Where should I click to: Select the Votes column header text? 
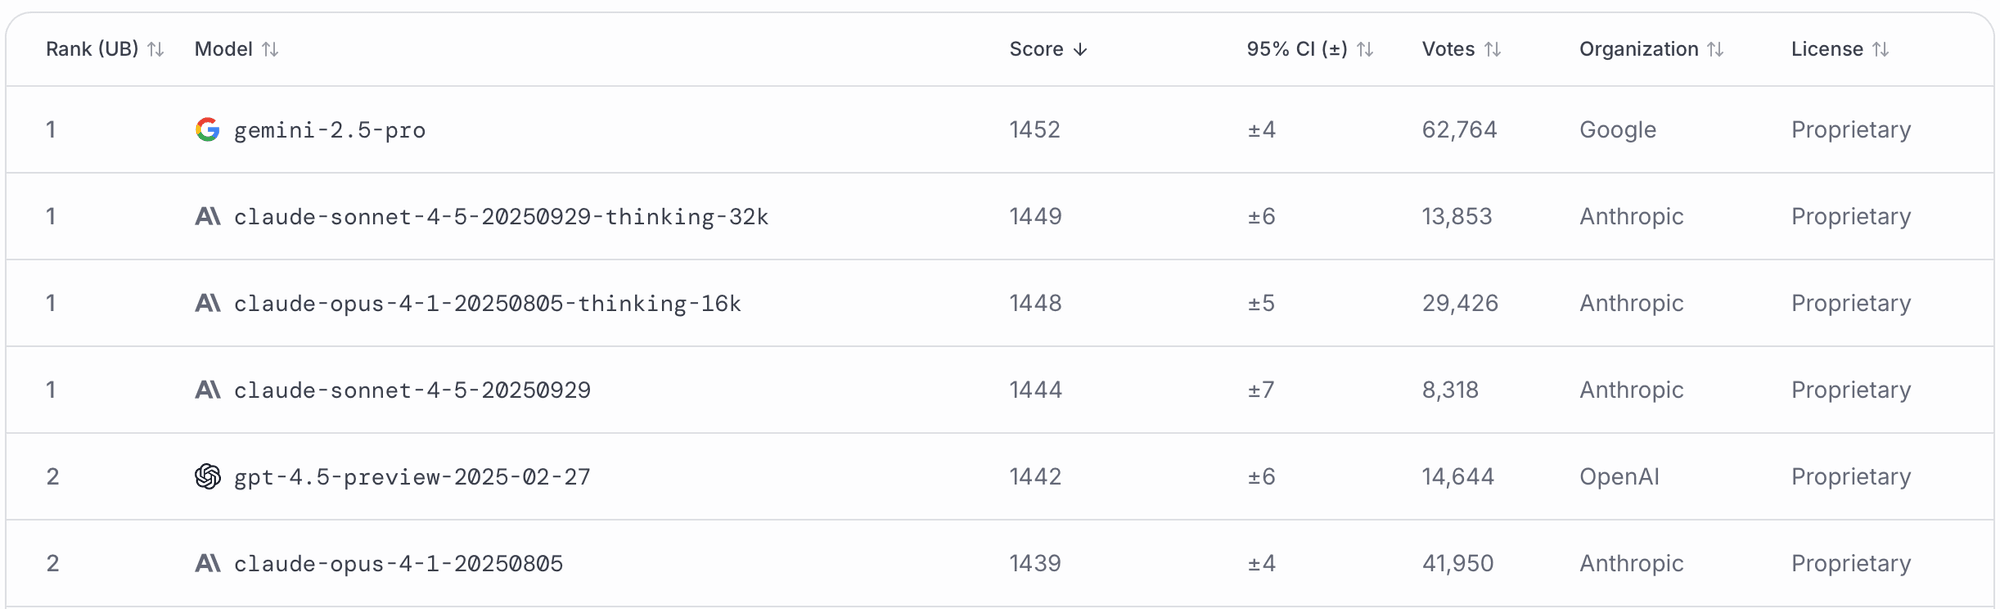1448,49
